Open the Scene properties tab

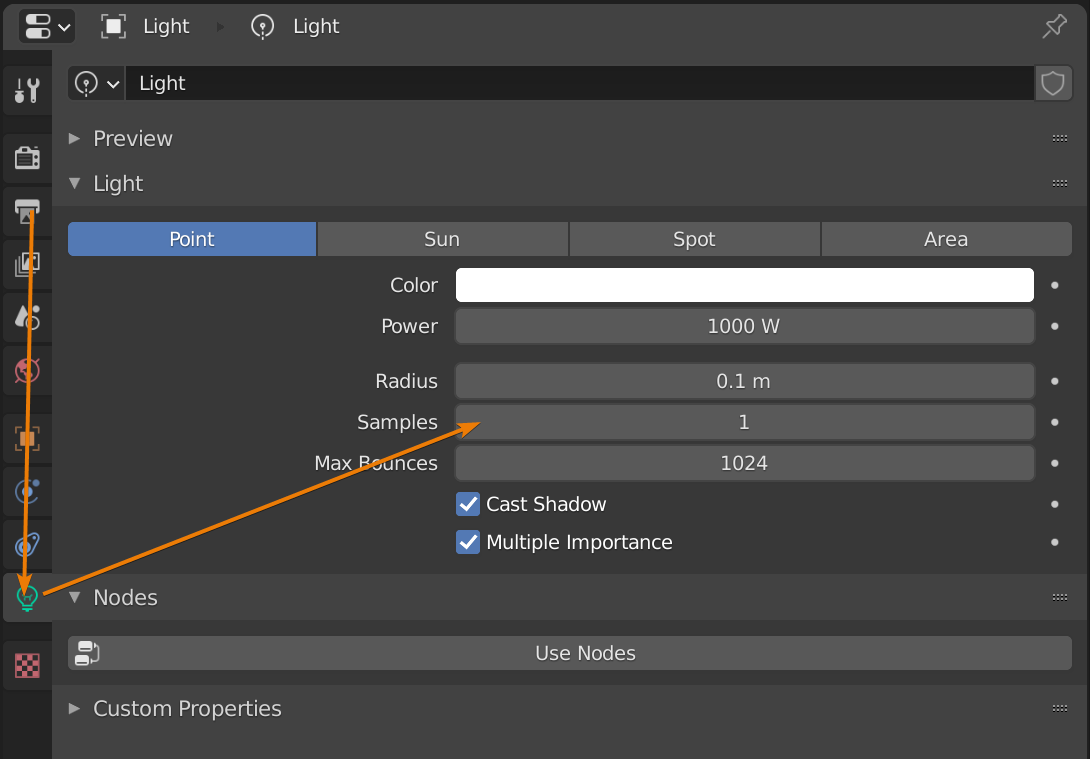[27, 317]
